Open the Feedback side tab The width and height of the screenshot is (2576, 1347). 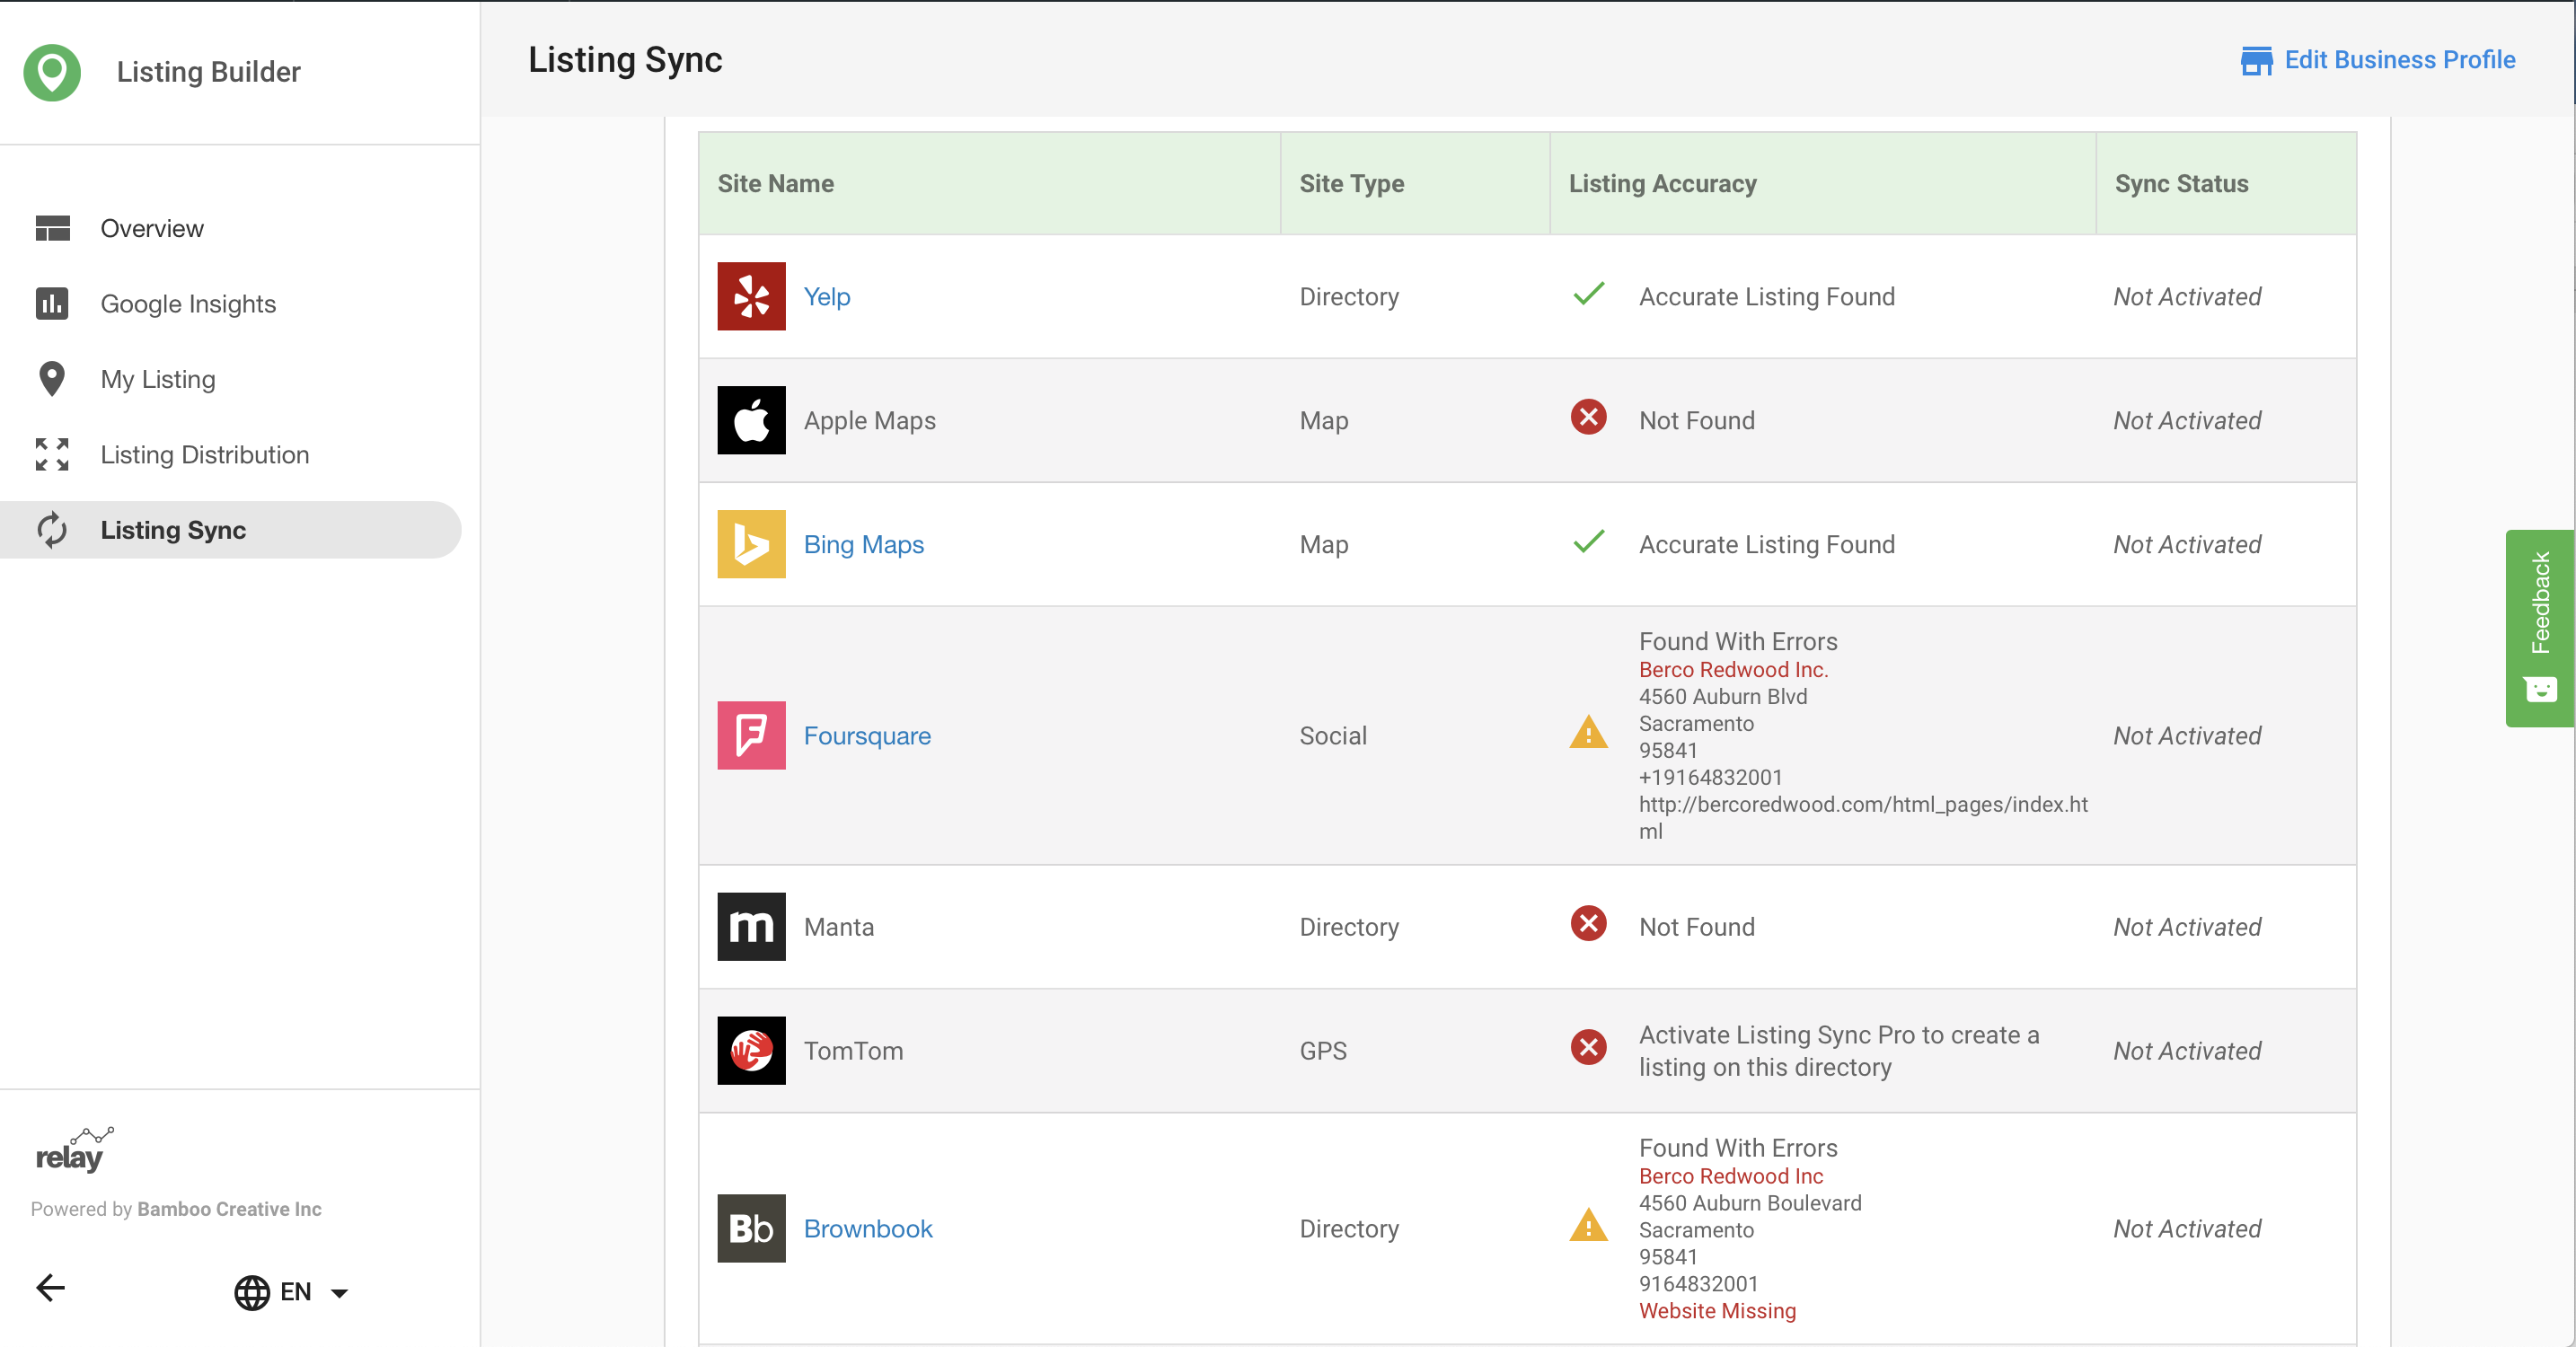pyautogui.click(x=2540, y=627)
